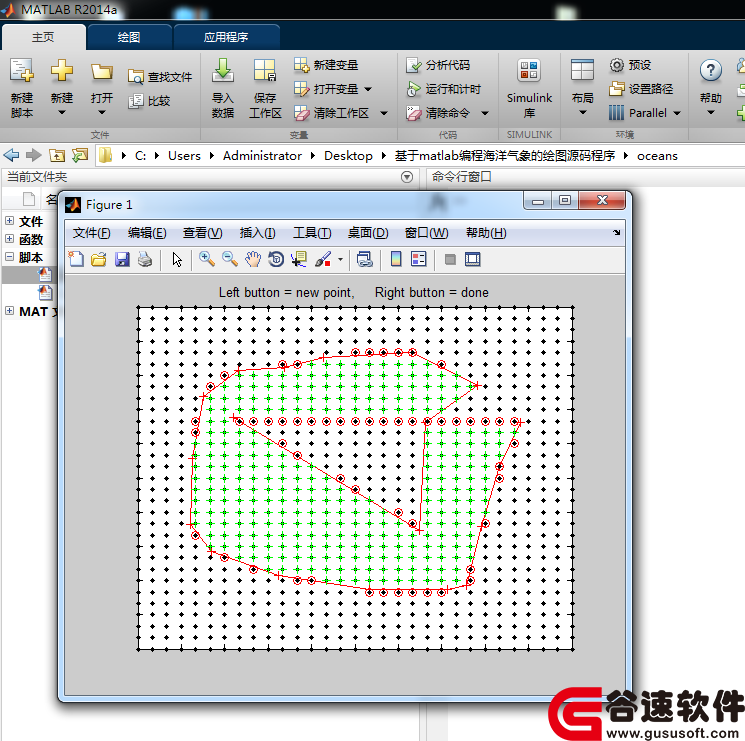Click New Figure icon in Figure toolbar
This screenshot has width=745, height=741.
(x=76, y=259)
